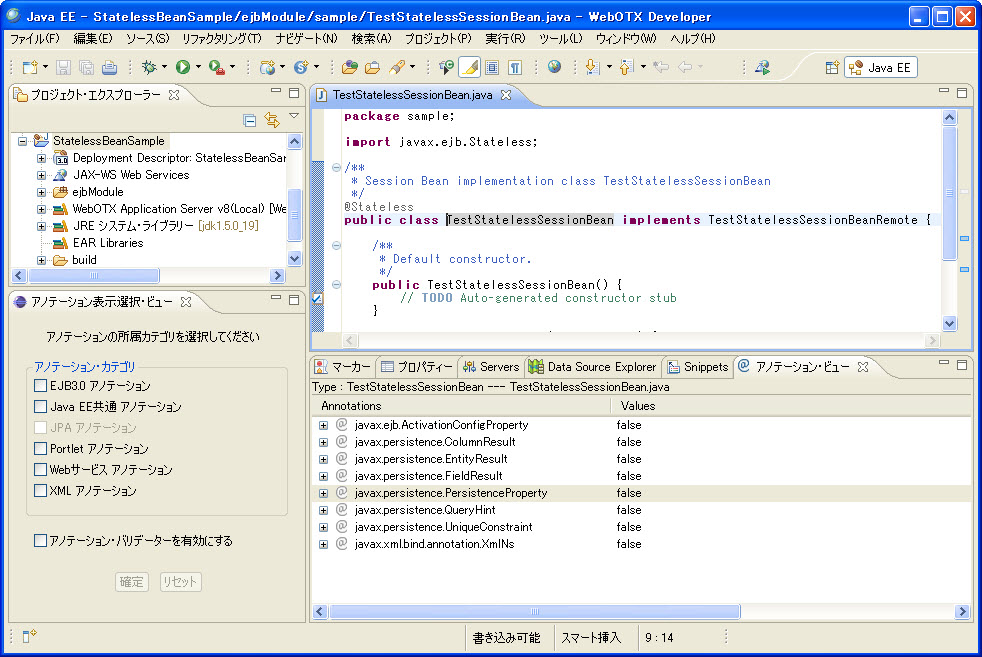Click the Debug bug icon
This screenshot has width=982, height=657.
[x=149, y=67]
